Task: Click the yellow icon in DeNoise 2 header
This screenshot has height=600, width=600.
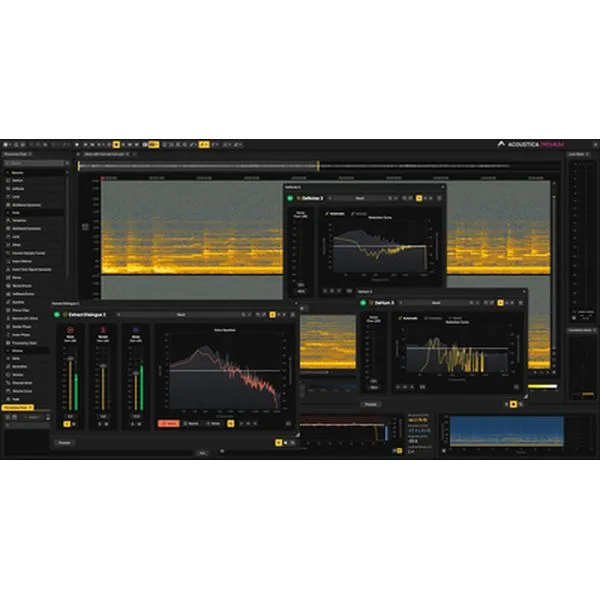Action: tap(419, 198)
